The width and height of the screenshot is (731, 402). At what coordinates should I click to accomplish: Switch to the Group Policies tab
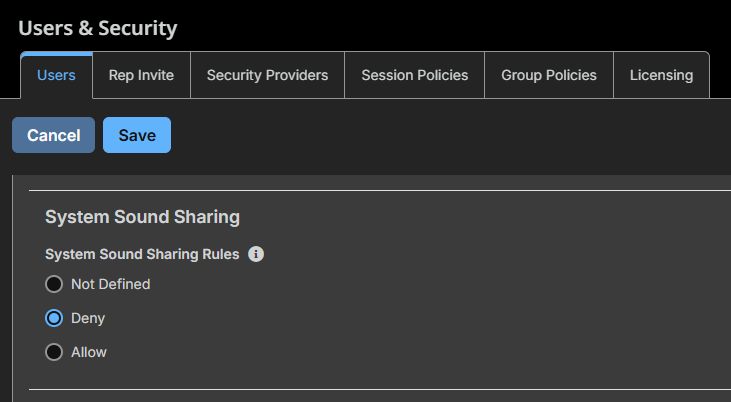[x=549, y=75]
